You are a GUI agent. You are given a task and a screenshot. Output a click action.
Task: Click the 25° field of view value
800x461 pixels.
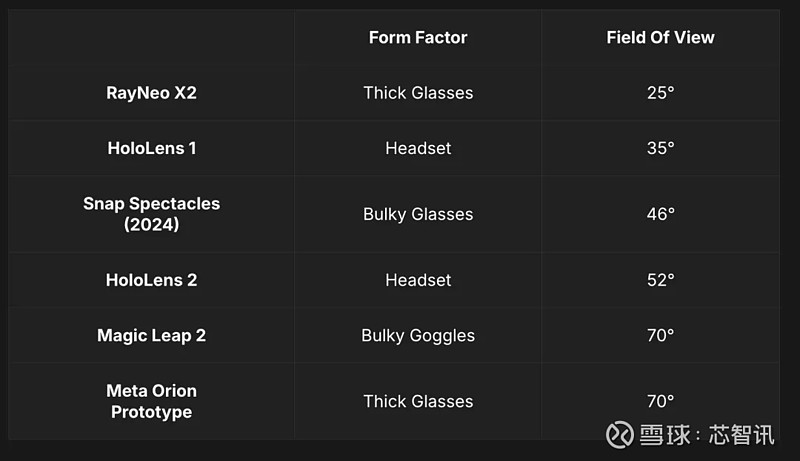pyautogui.click(x=660, y=93)
